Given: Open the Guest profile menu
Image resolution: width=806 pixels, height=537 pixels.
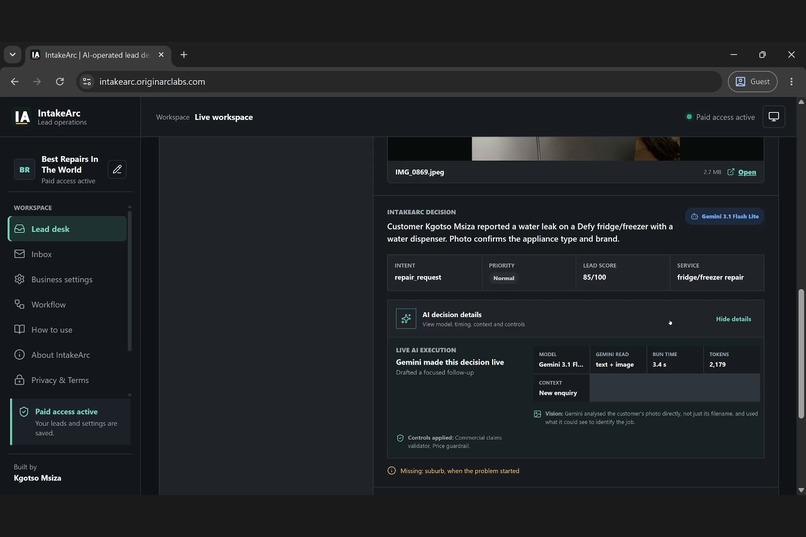Looking at the screenshot, I should click(752, 81).
